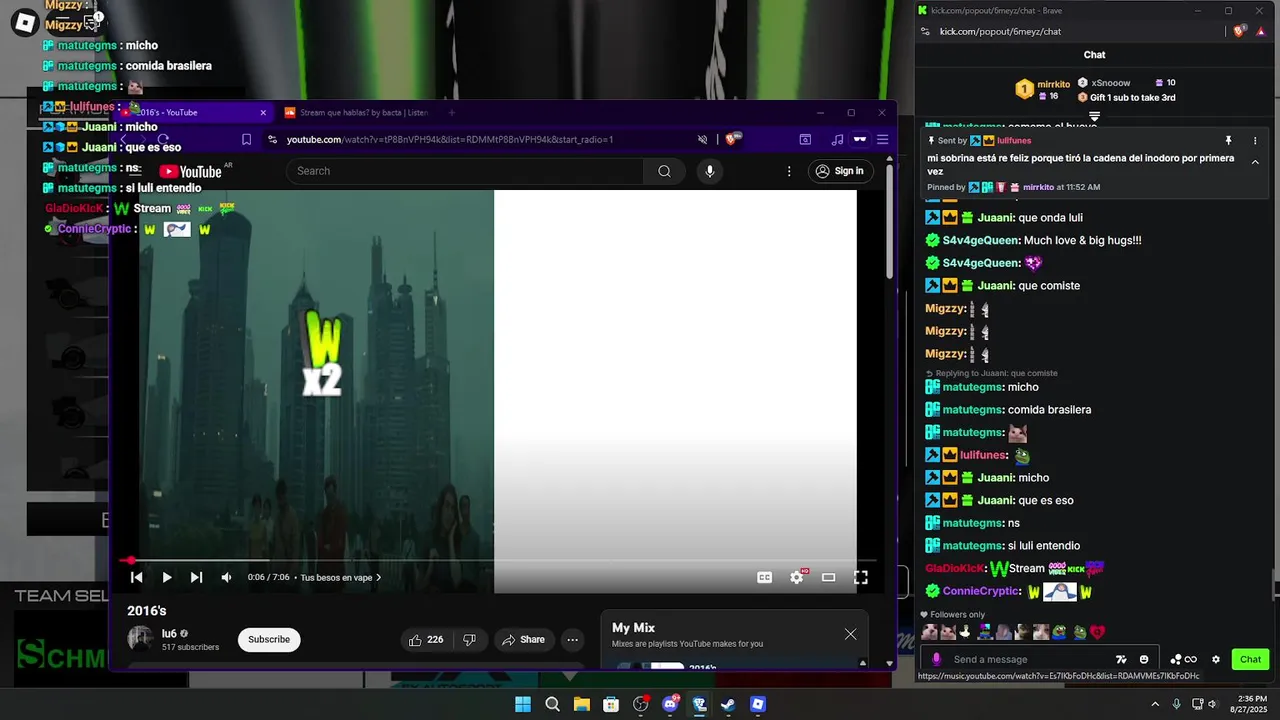The image size is (1280, 720).
Task: Click the muted autoplay icon in address bar
Action: tap(702, 140)
